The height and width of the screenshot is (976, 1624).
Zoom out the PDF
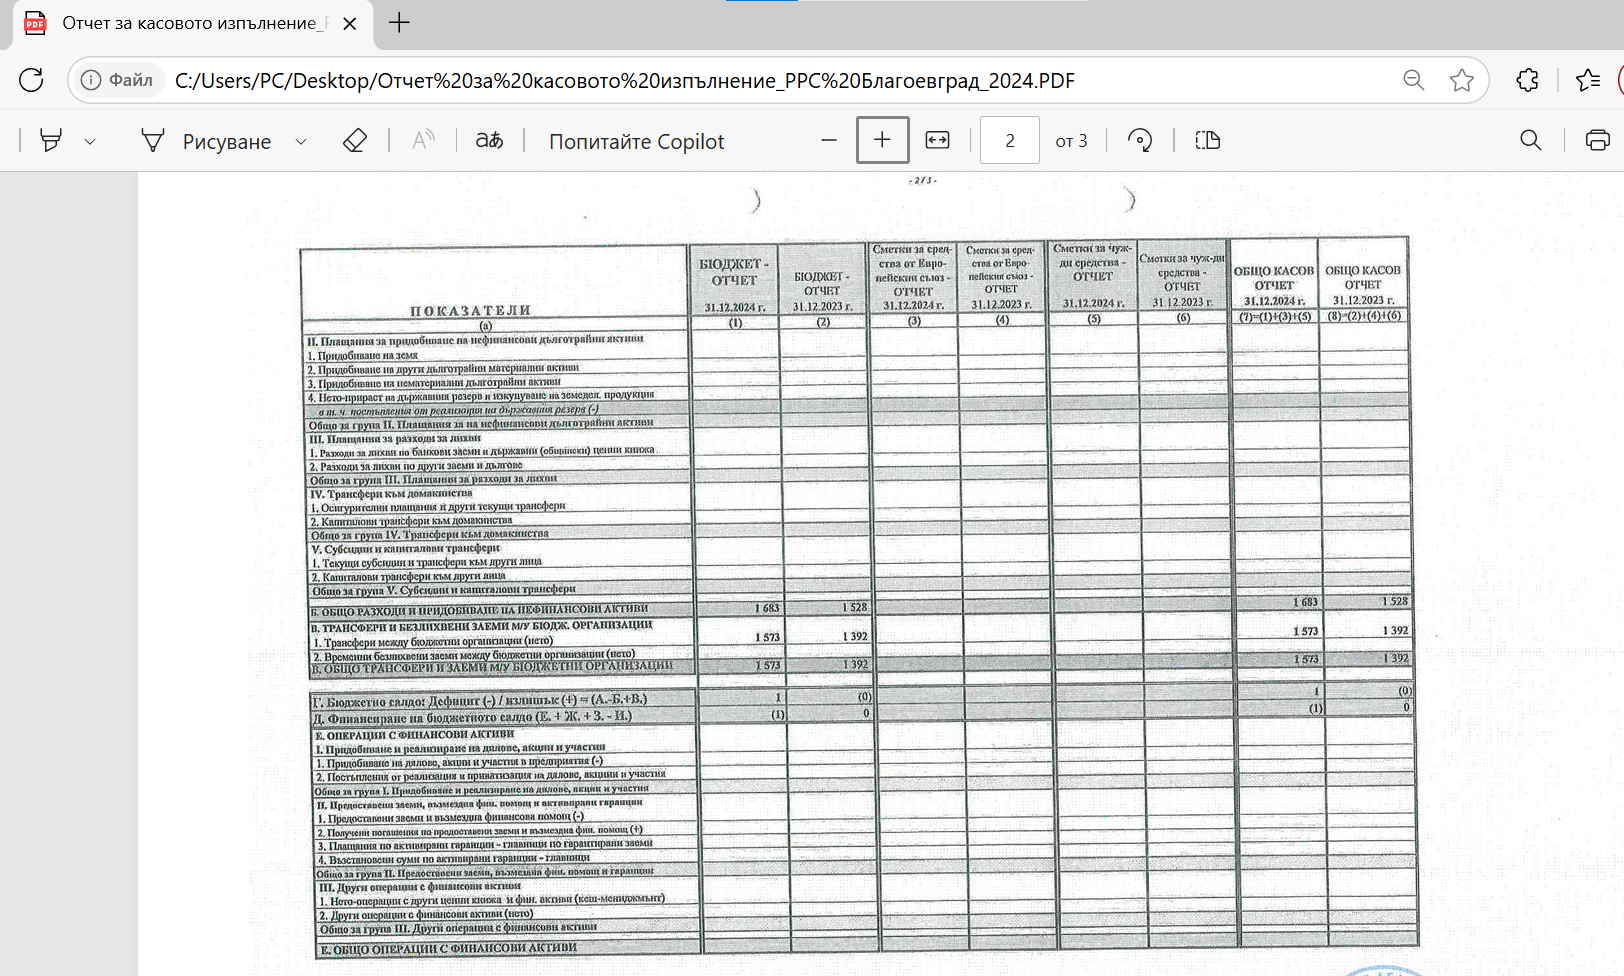coord(828,141)
